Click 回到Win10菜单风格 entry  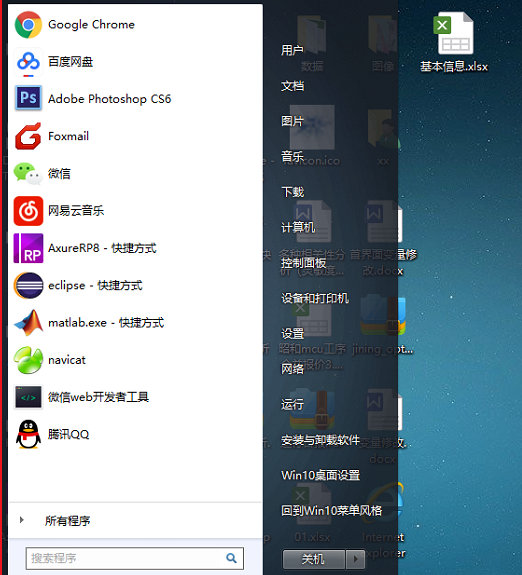click(332, 510)
